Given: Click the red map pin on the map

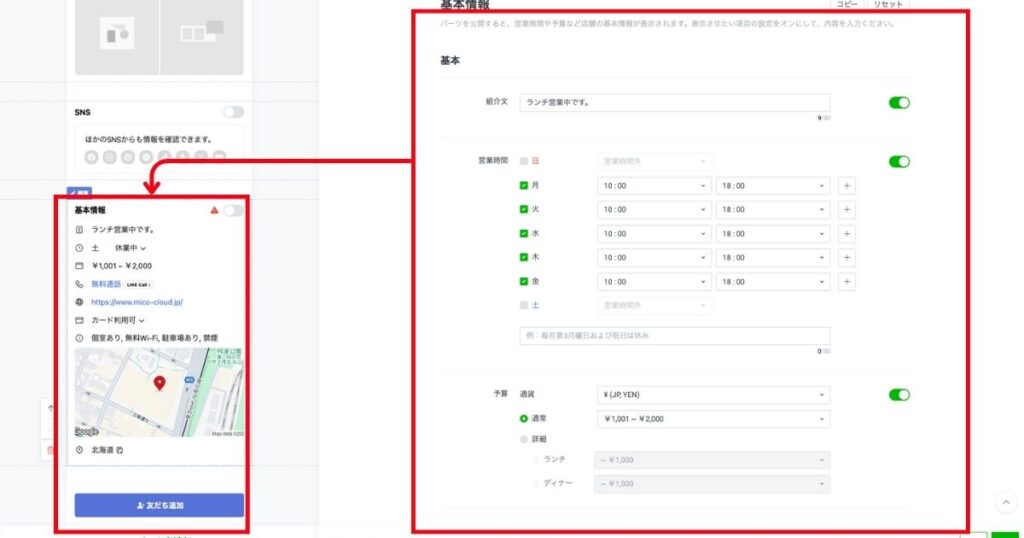Looking at the screenshot, I should pos(159,383).
